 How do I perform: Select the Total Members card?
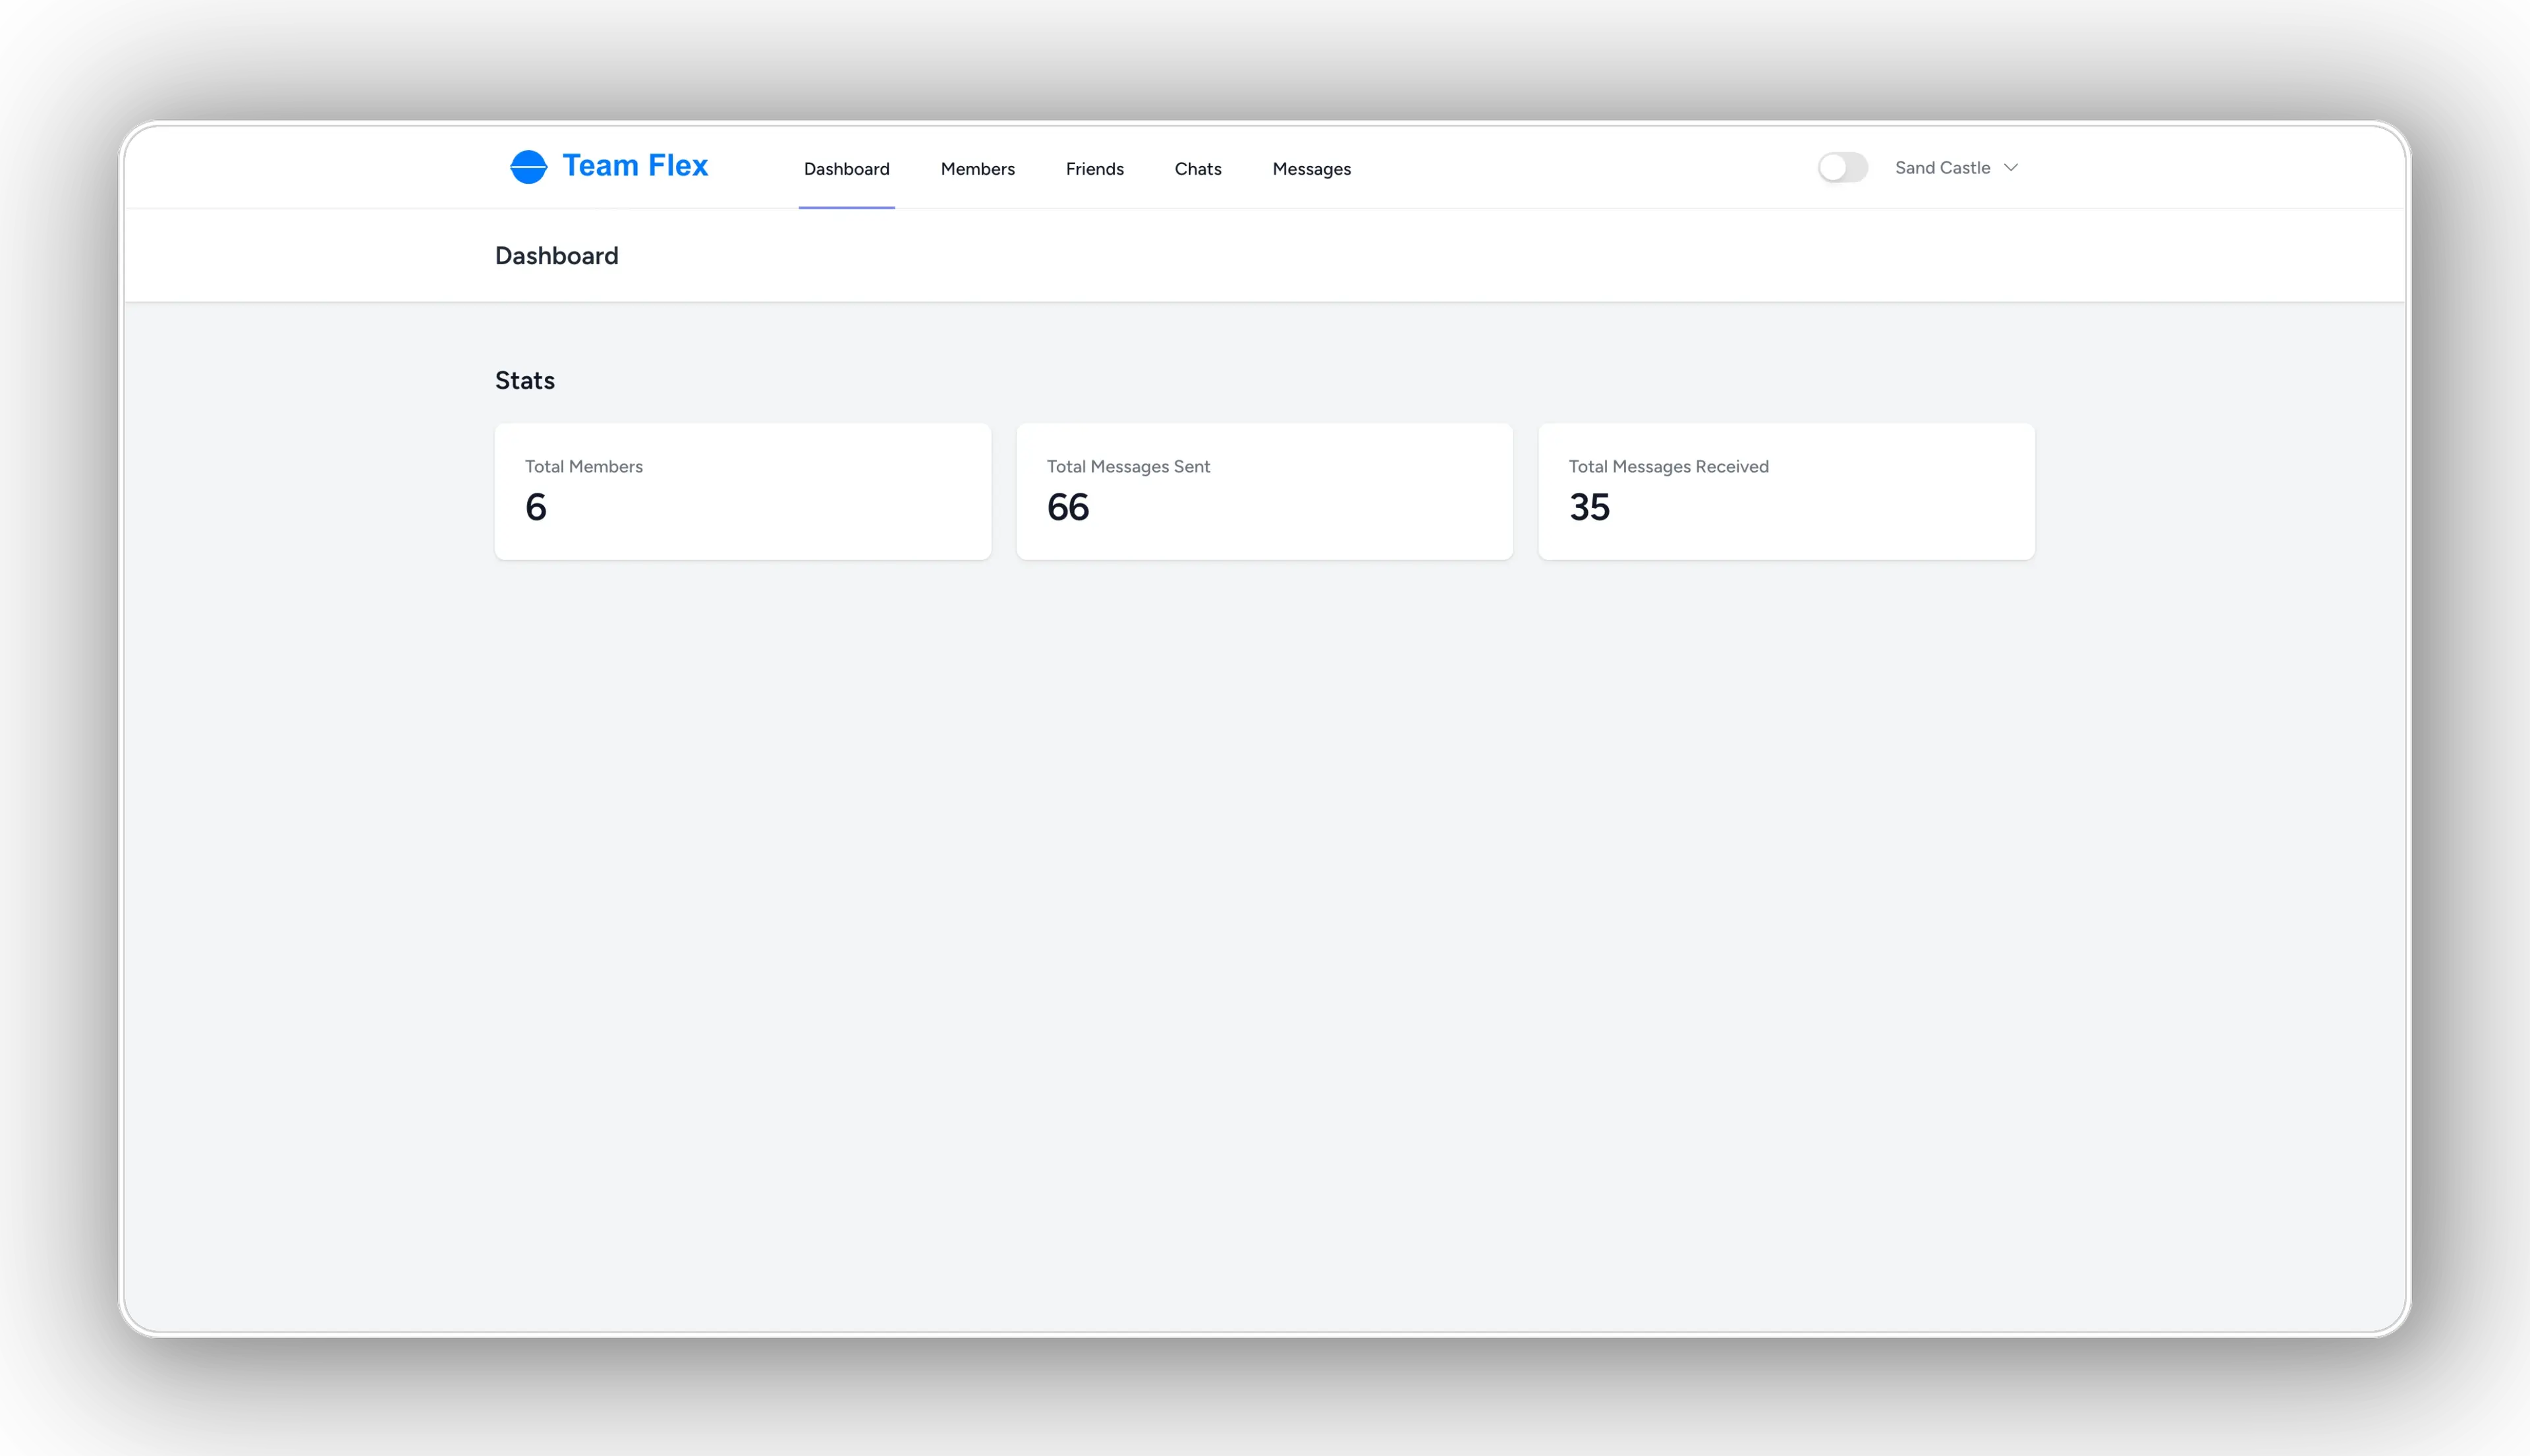point(743,491)
